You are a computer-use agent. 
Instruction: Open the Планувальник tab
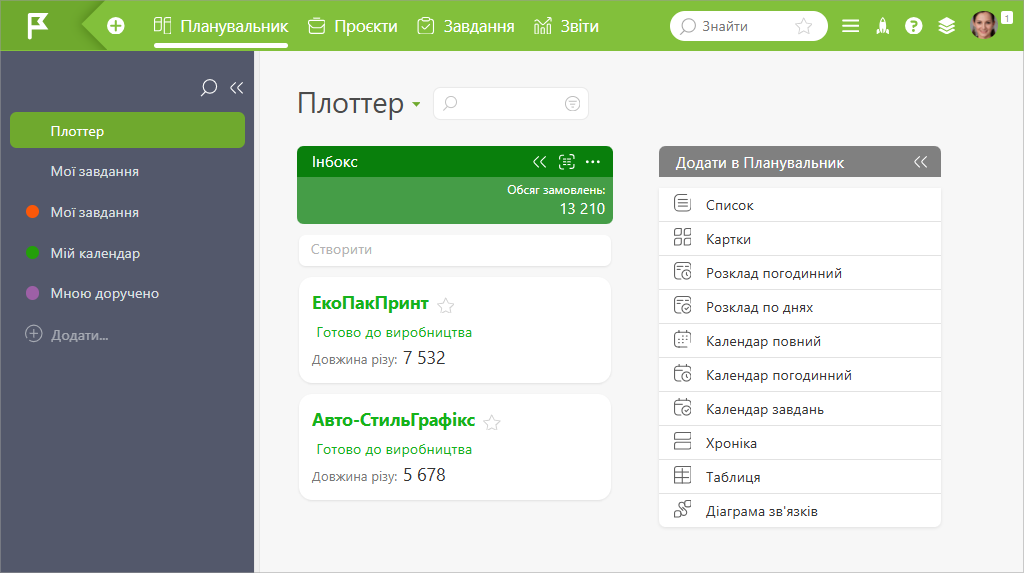(221, 26)
